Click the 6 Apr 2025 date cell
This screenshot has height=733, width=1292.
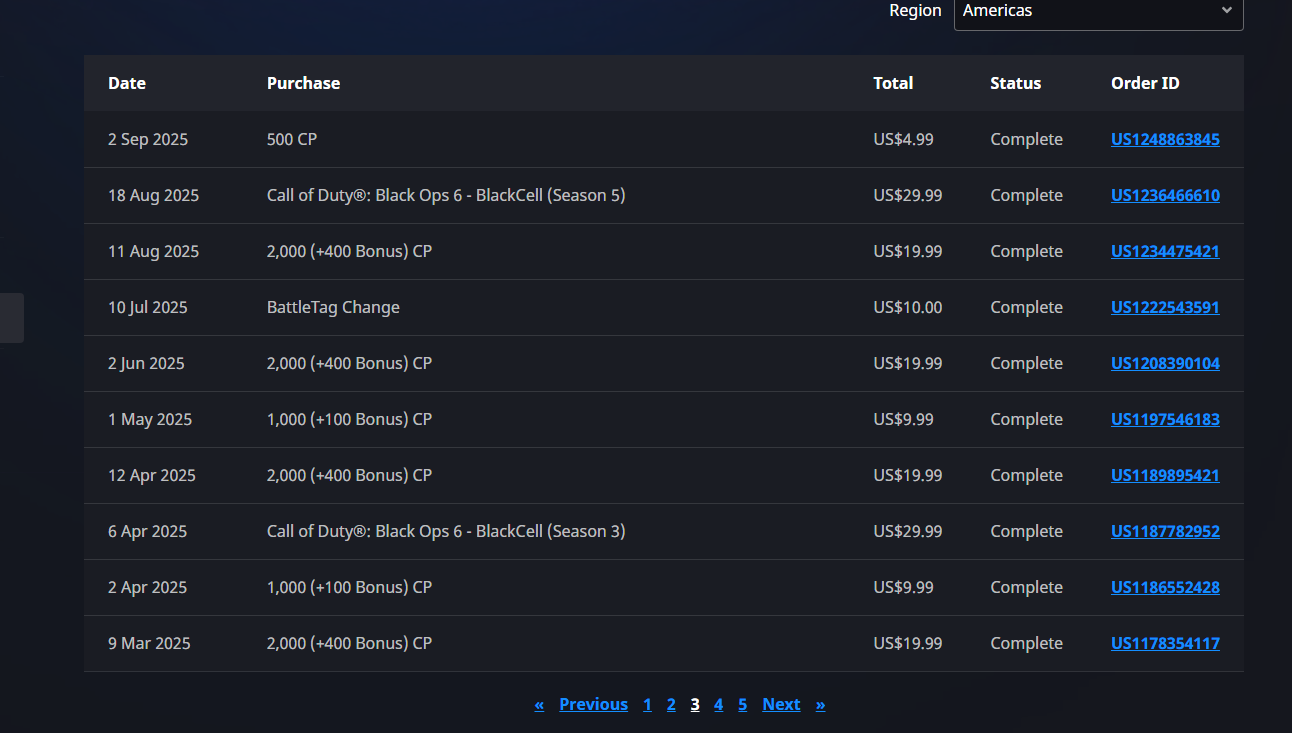[147, 531]
